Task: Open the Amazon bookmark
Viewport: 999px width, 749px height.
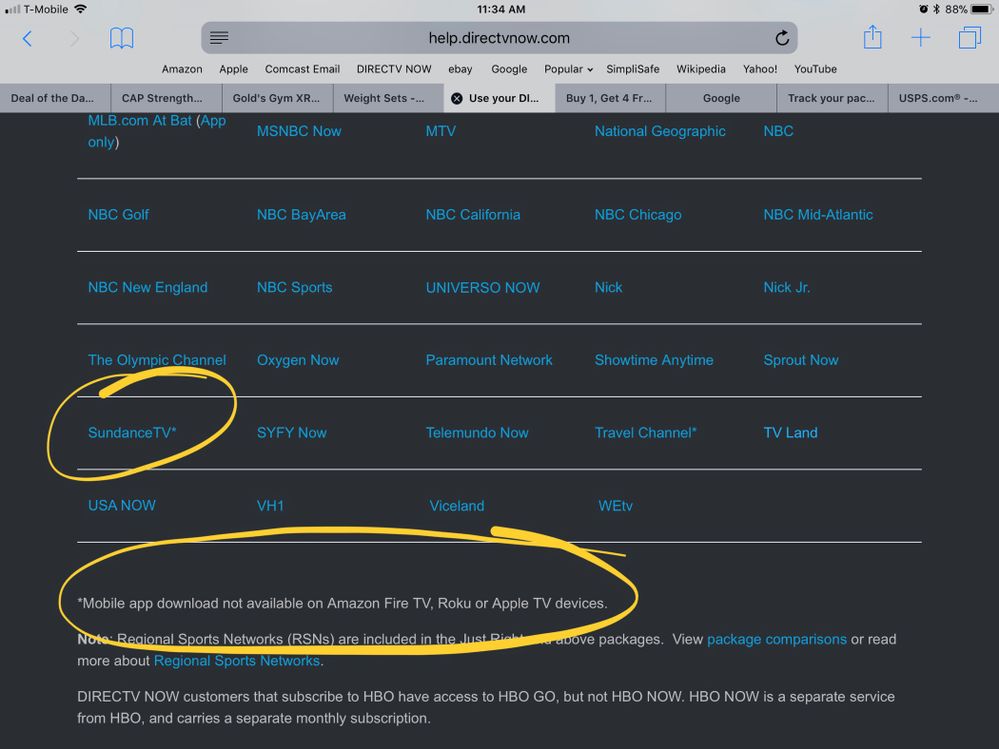Action: [182, 69]
